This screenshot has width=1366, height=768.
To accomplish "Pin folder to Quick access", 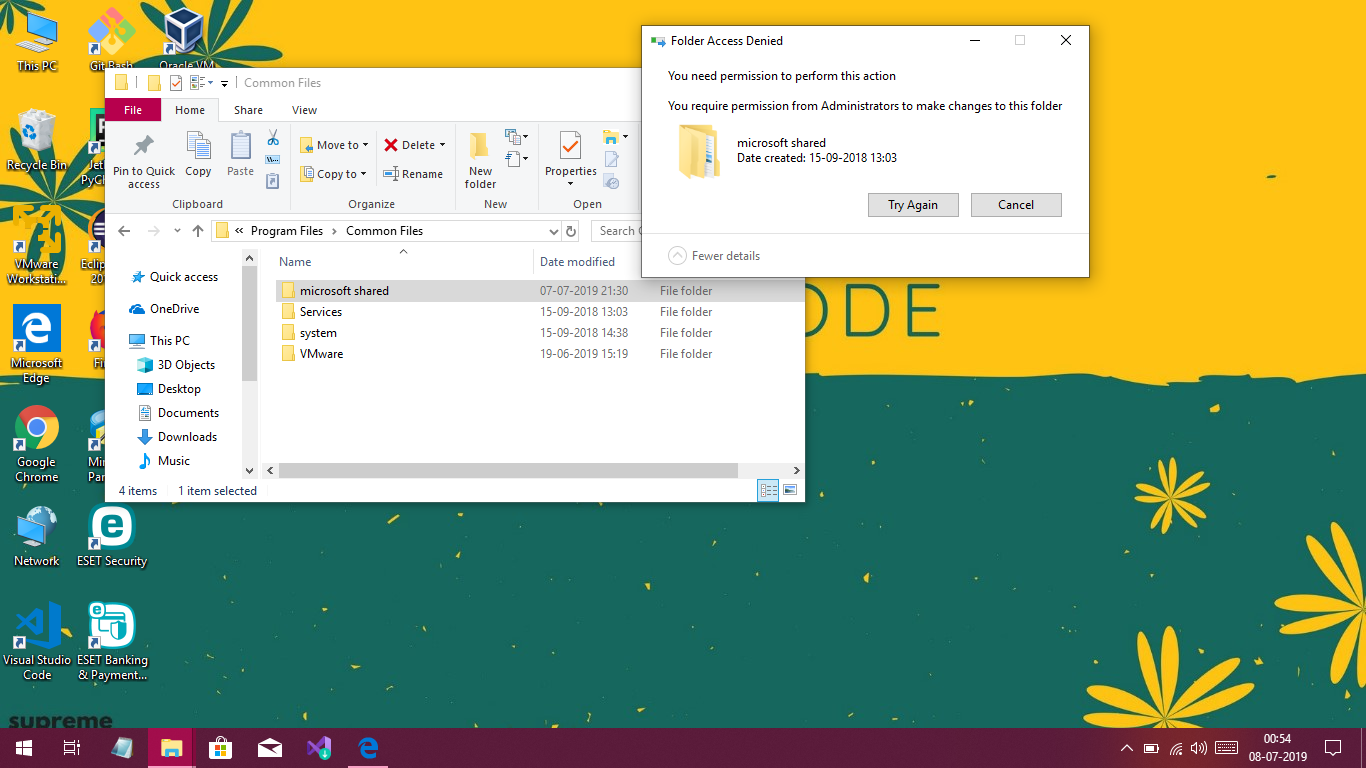I will tap(144, 161).
